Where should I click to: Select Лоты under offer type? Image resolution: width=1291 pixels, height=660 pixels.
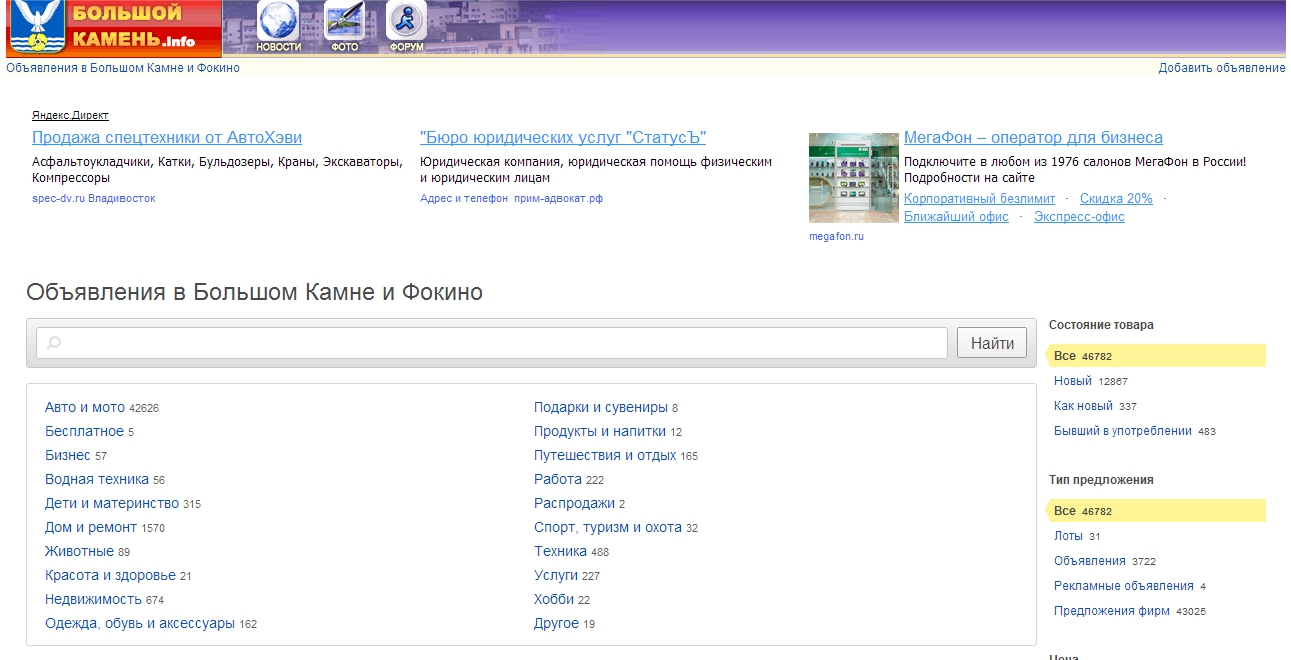[x=1068, y=536]
